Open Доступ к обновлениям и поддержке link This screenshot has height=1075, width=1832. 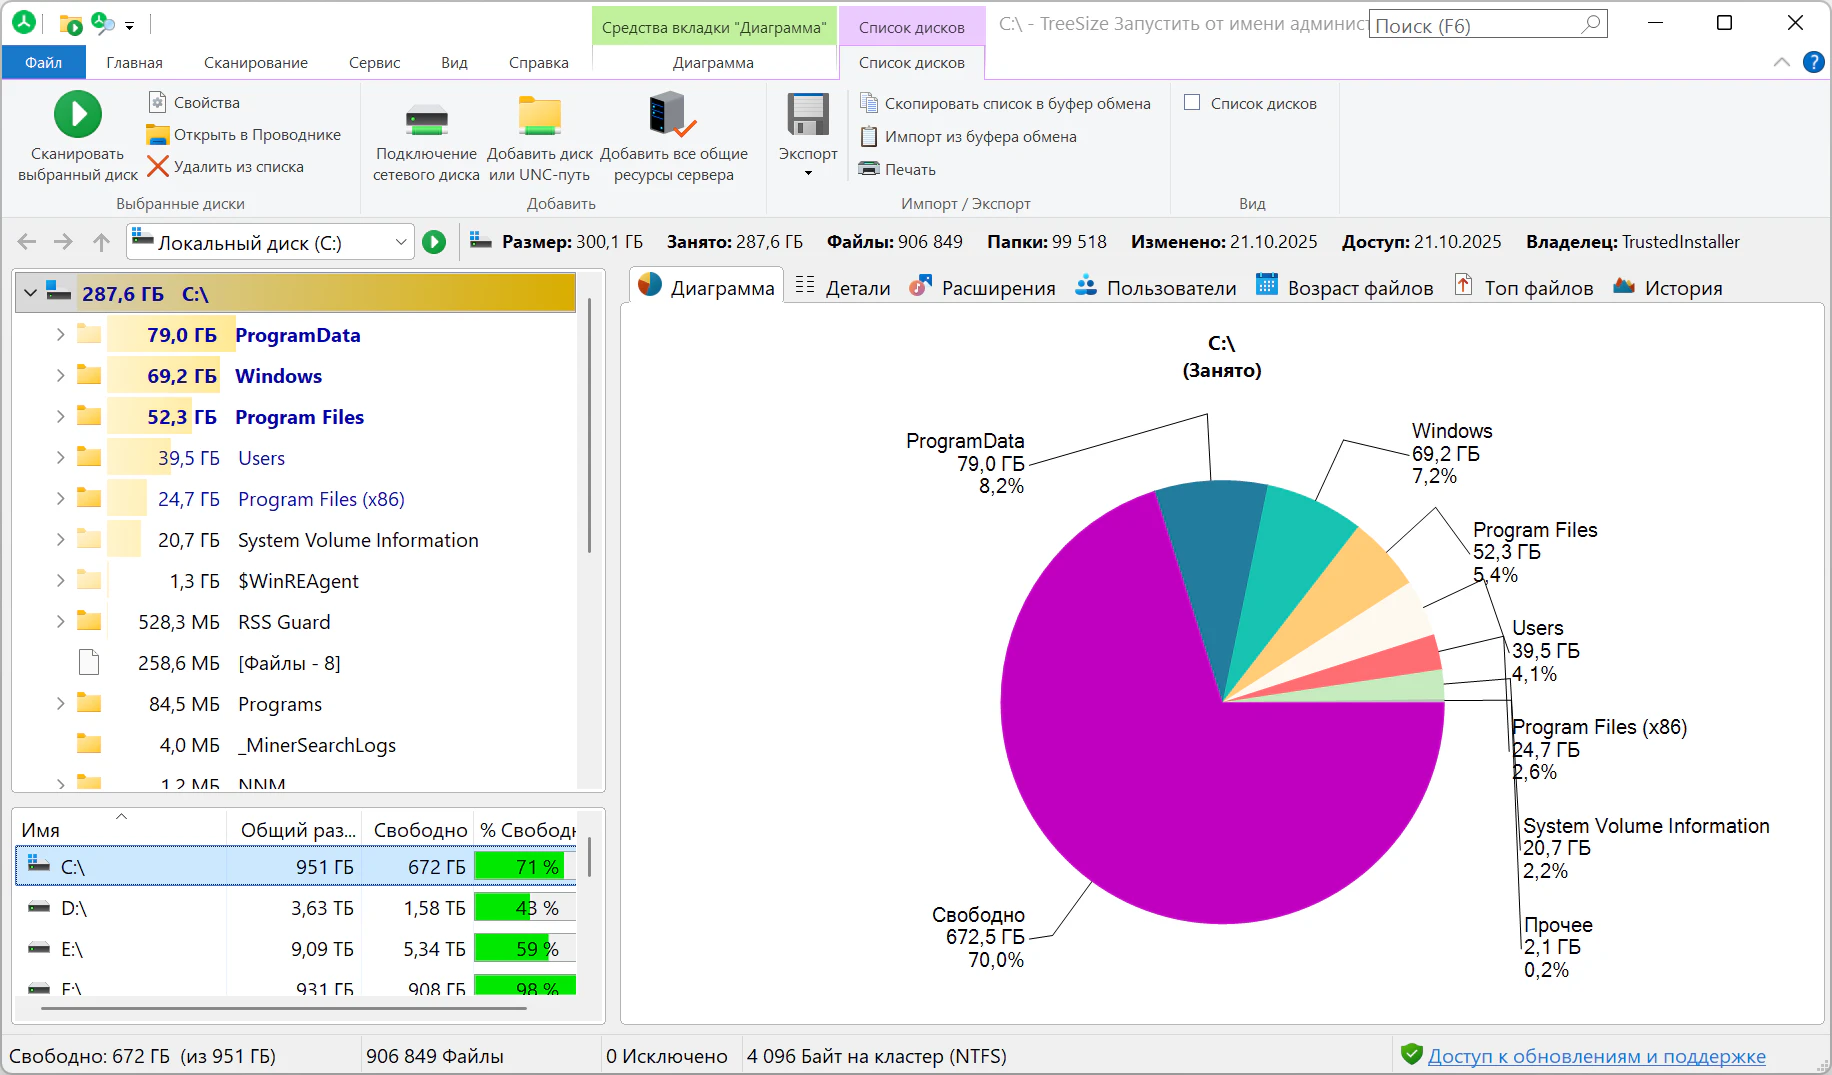coord(1596,1056)
